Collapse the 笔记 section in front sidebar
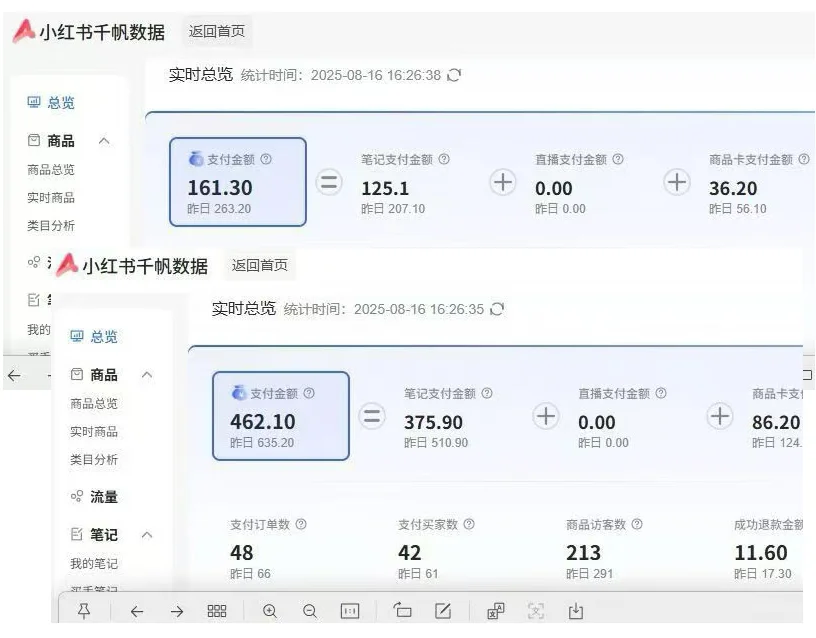This screenshot has width=816, height=638. 147,534
